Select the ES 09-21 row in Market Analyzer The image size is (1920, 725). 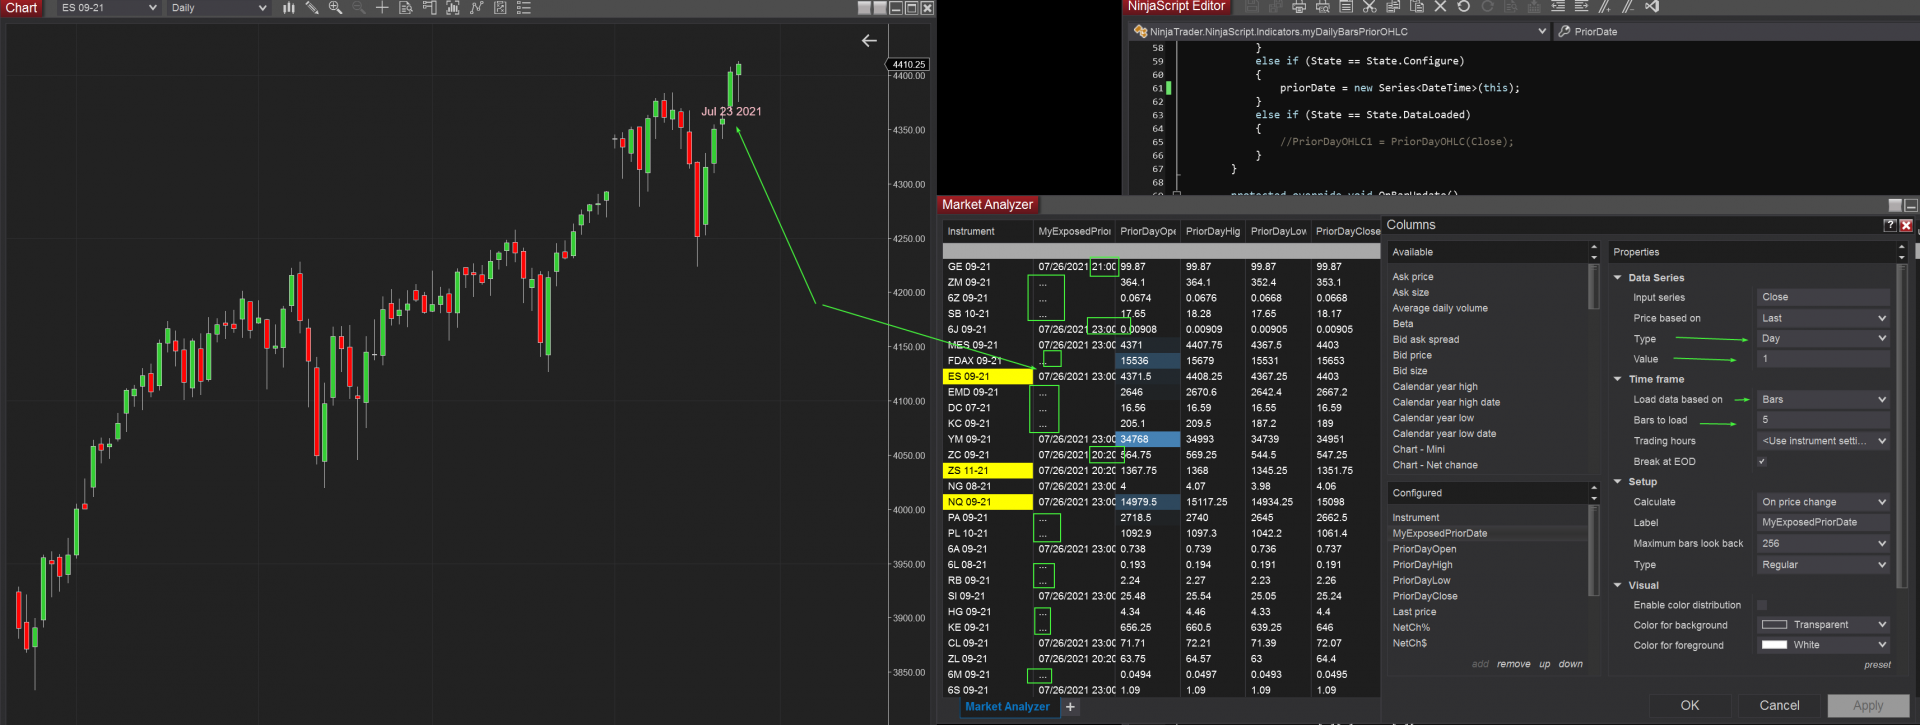[x=1161, y=377]
